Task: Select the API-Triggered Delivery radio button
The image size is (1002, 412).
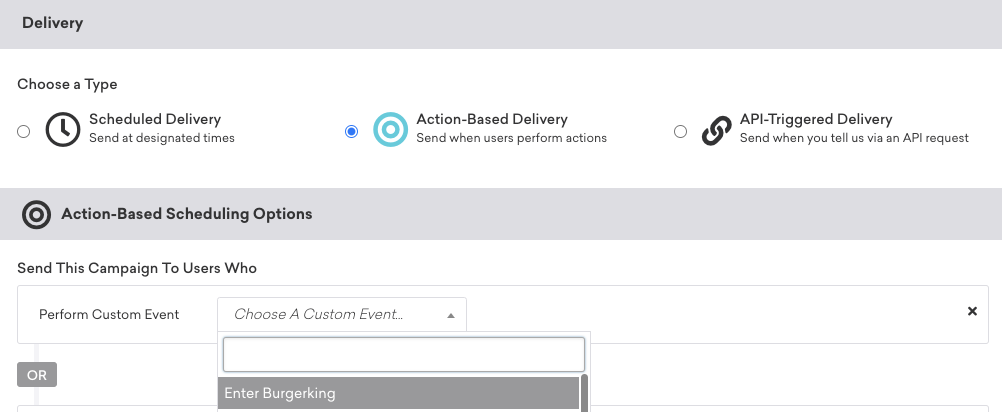Action: (681, 131)
